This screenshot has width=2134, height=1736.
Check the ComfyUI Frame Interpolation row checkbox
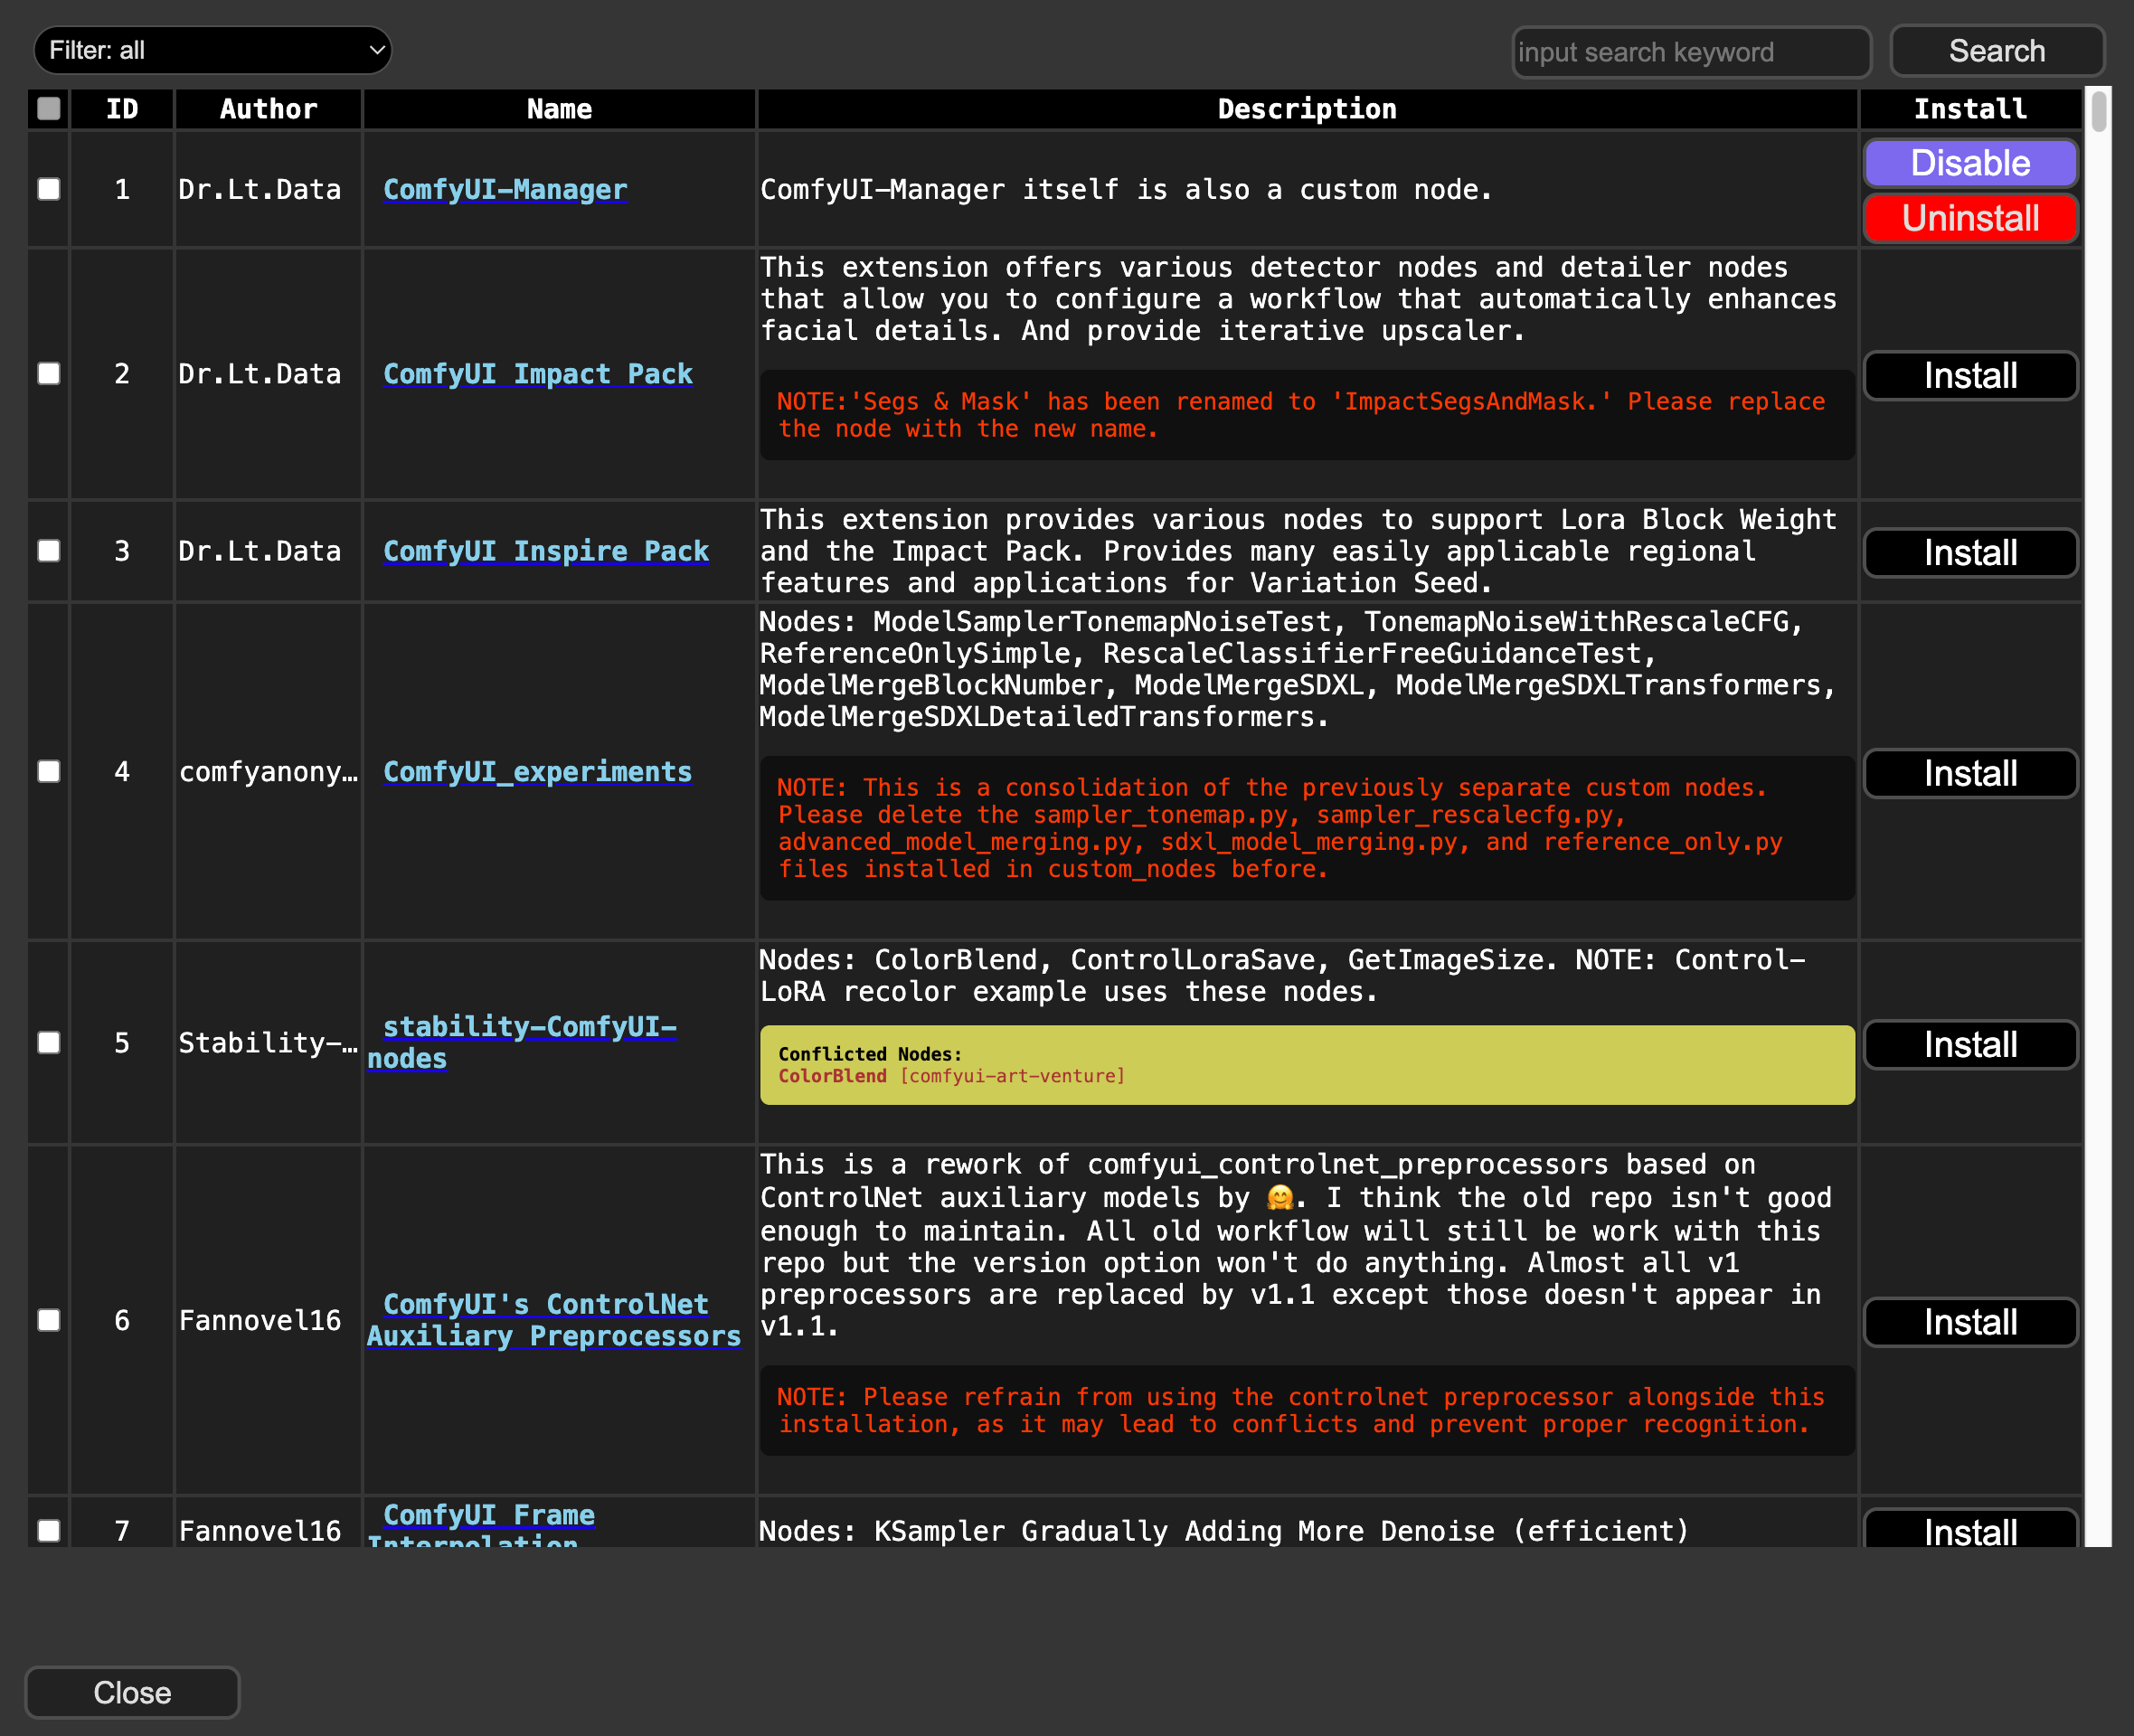48,1530
